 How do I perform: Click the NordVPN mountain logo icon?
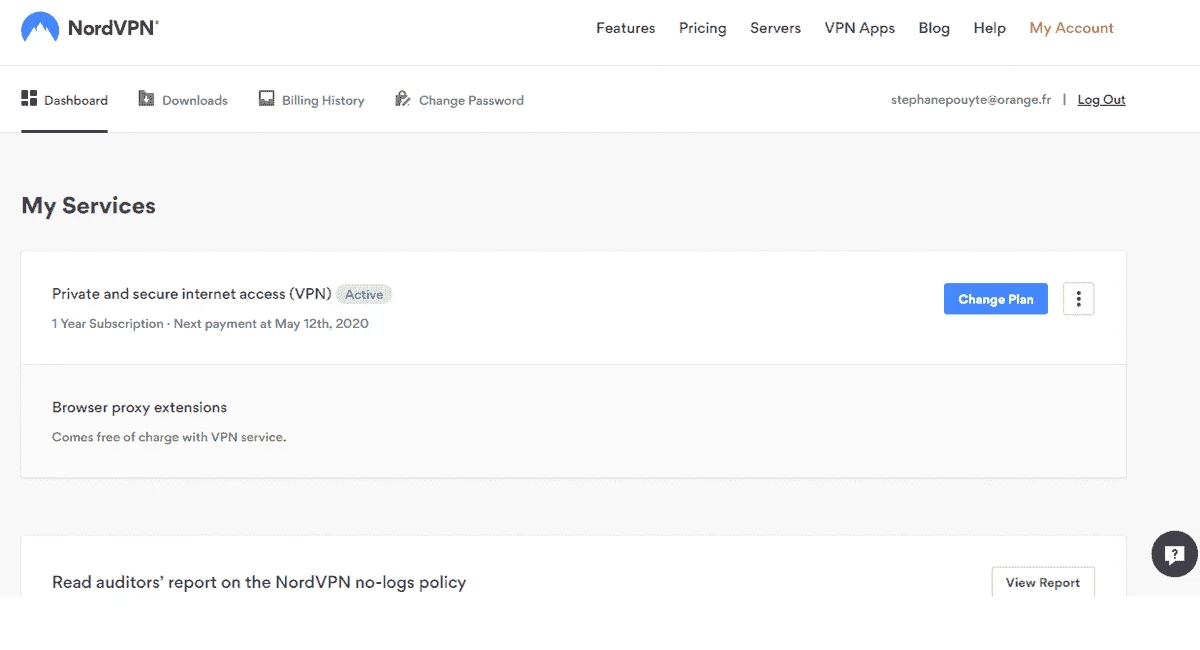click(39, 27)
